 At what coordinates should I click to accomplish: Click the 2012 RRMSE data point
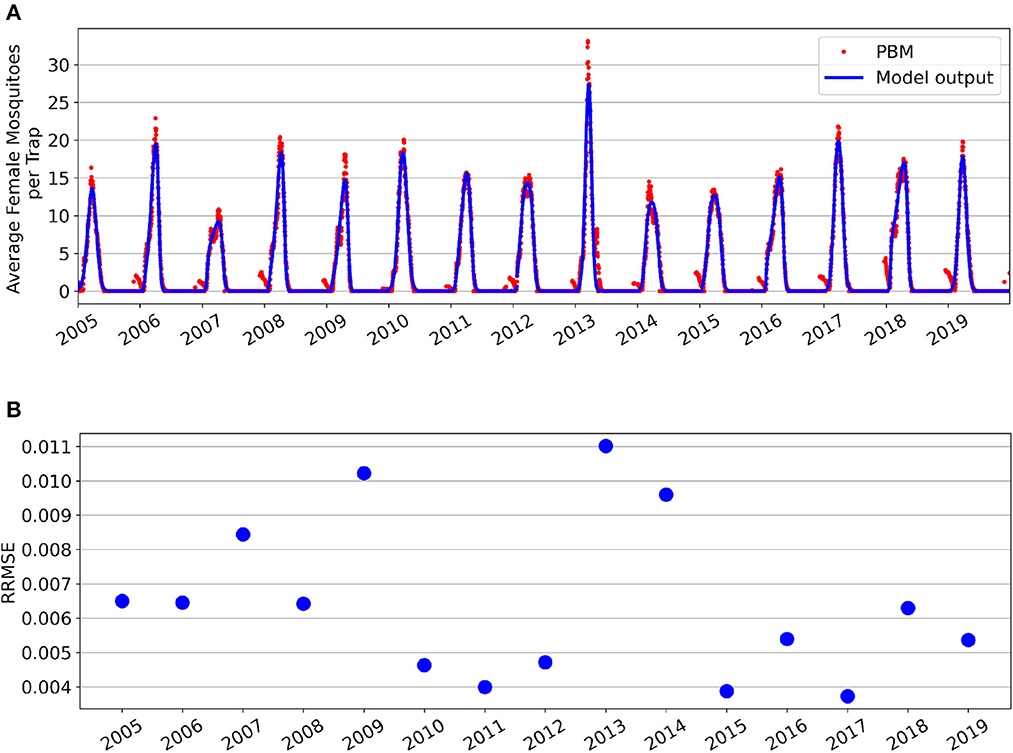pyautogui.click(x=545, y=663)
